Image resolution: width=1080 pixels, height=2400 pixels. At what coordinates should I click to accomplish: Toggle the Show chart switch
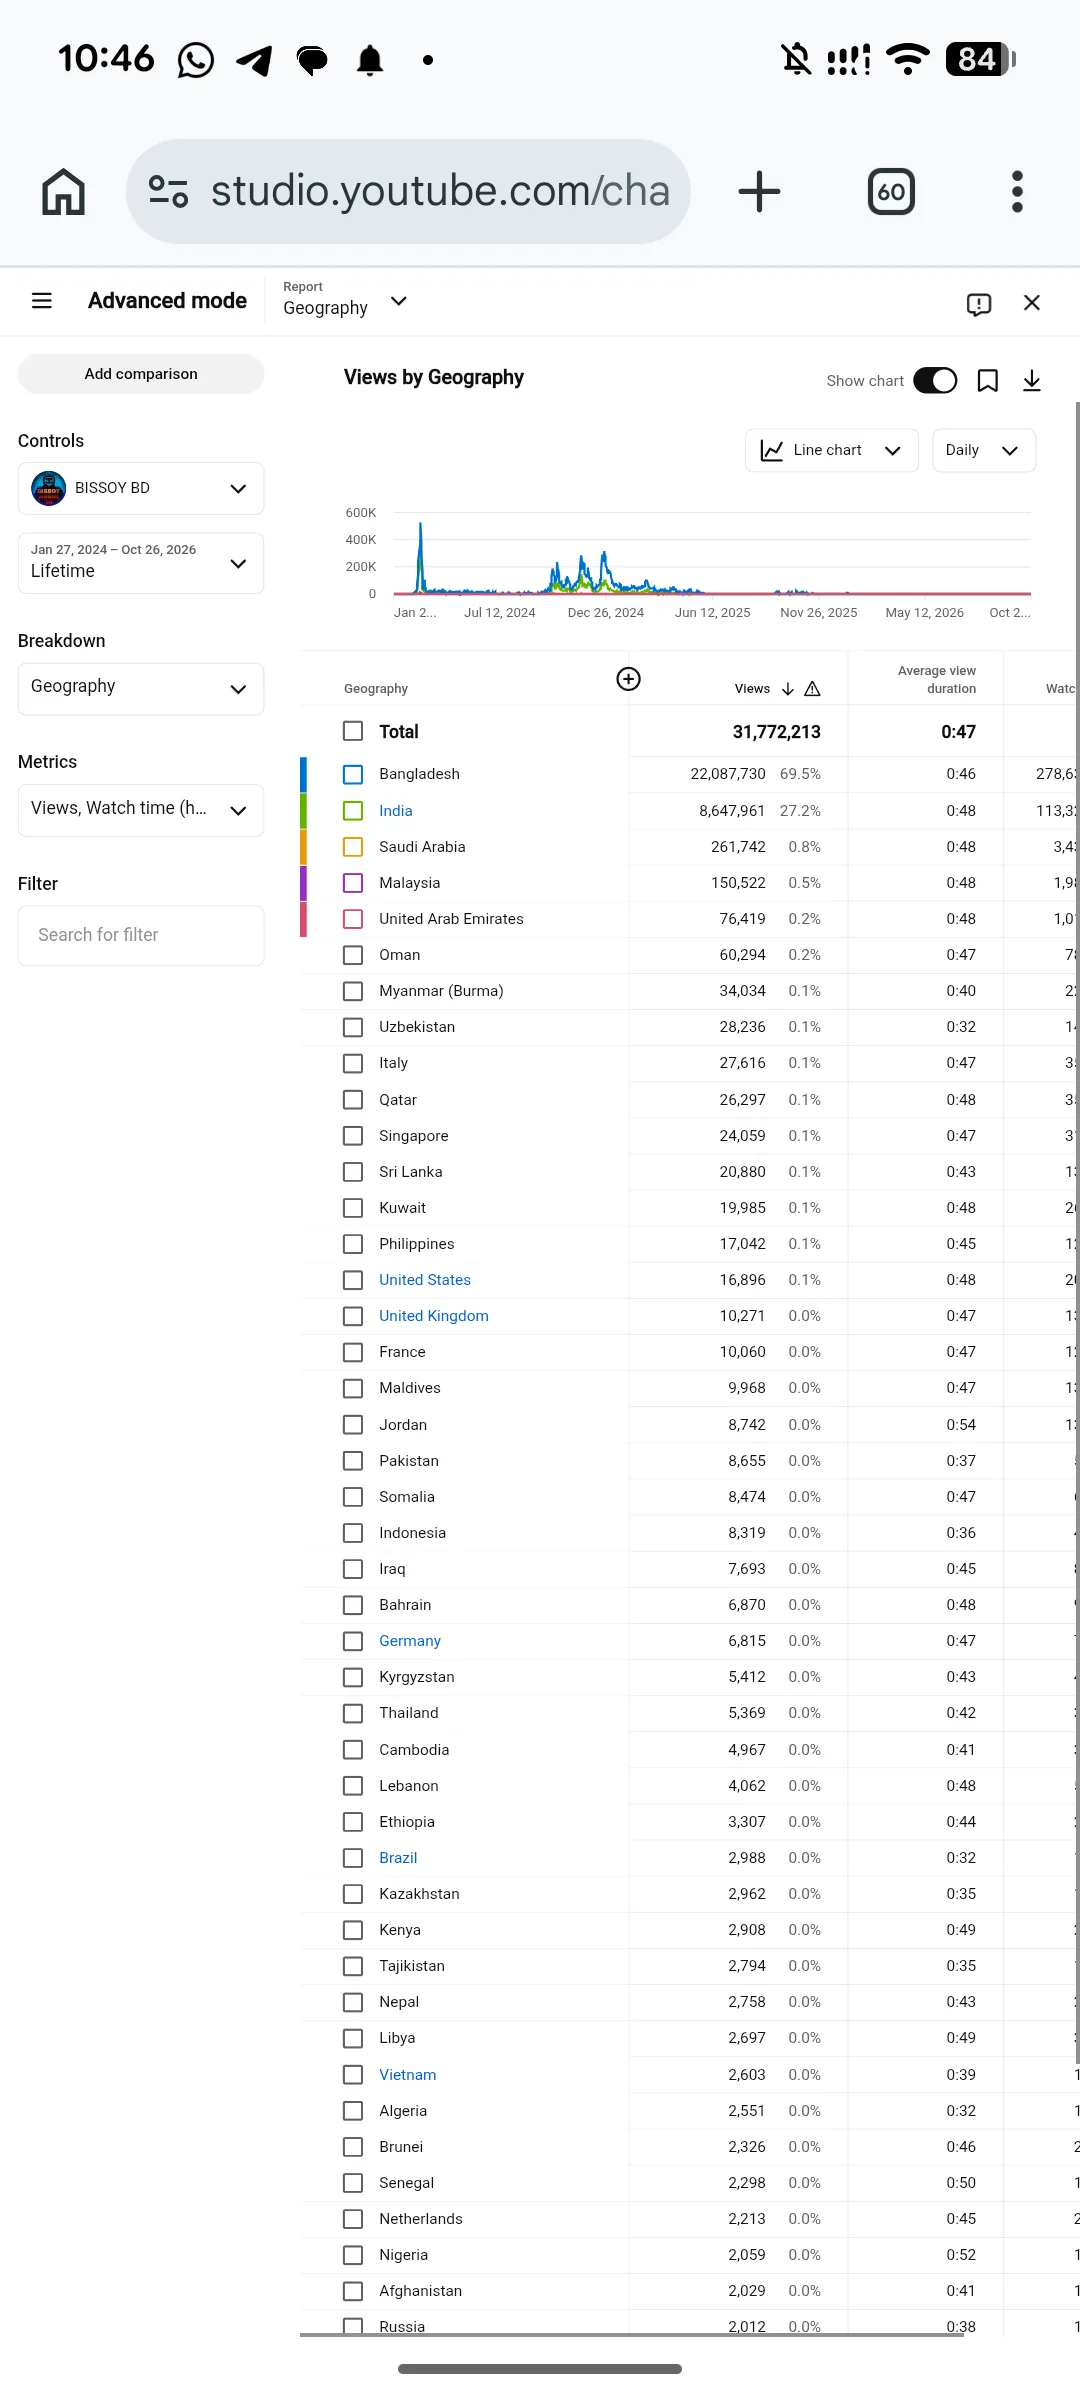point(935,381)
